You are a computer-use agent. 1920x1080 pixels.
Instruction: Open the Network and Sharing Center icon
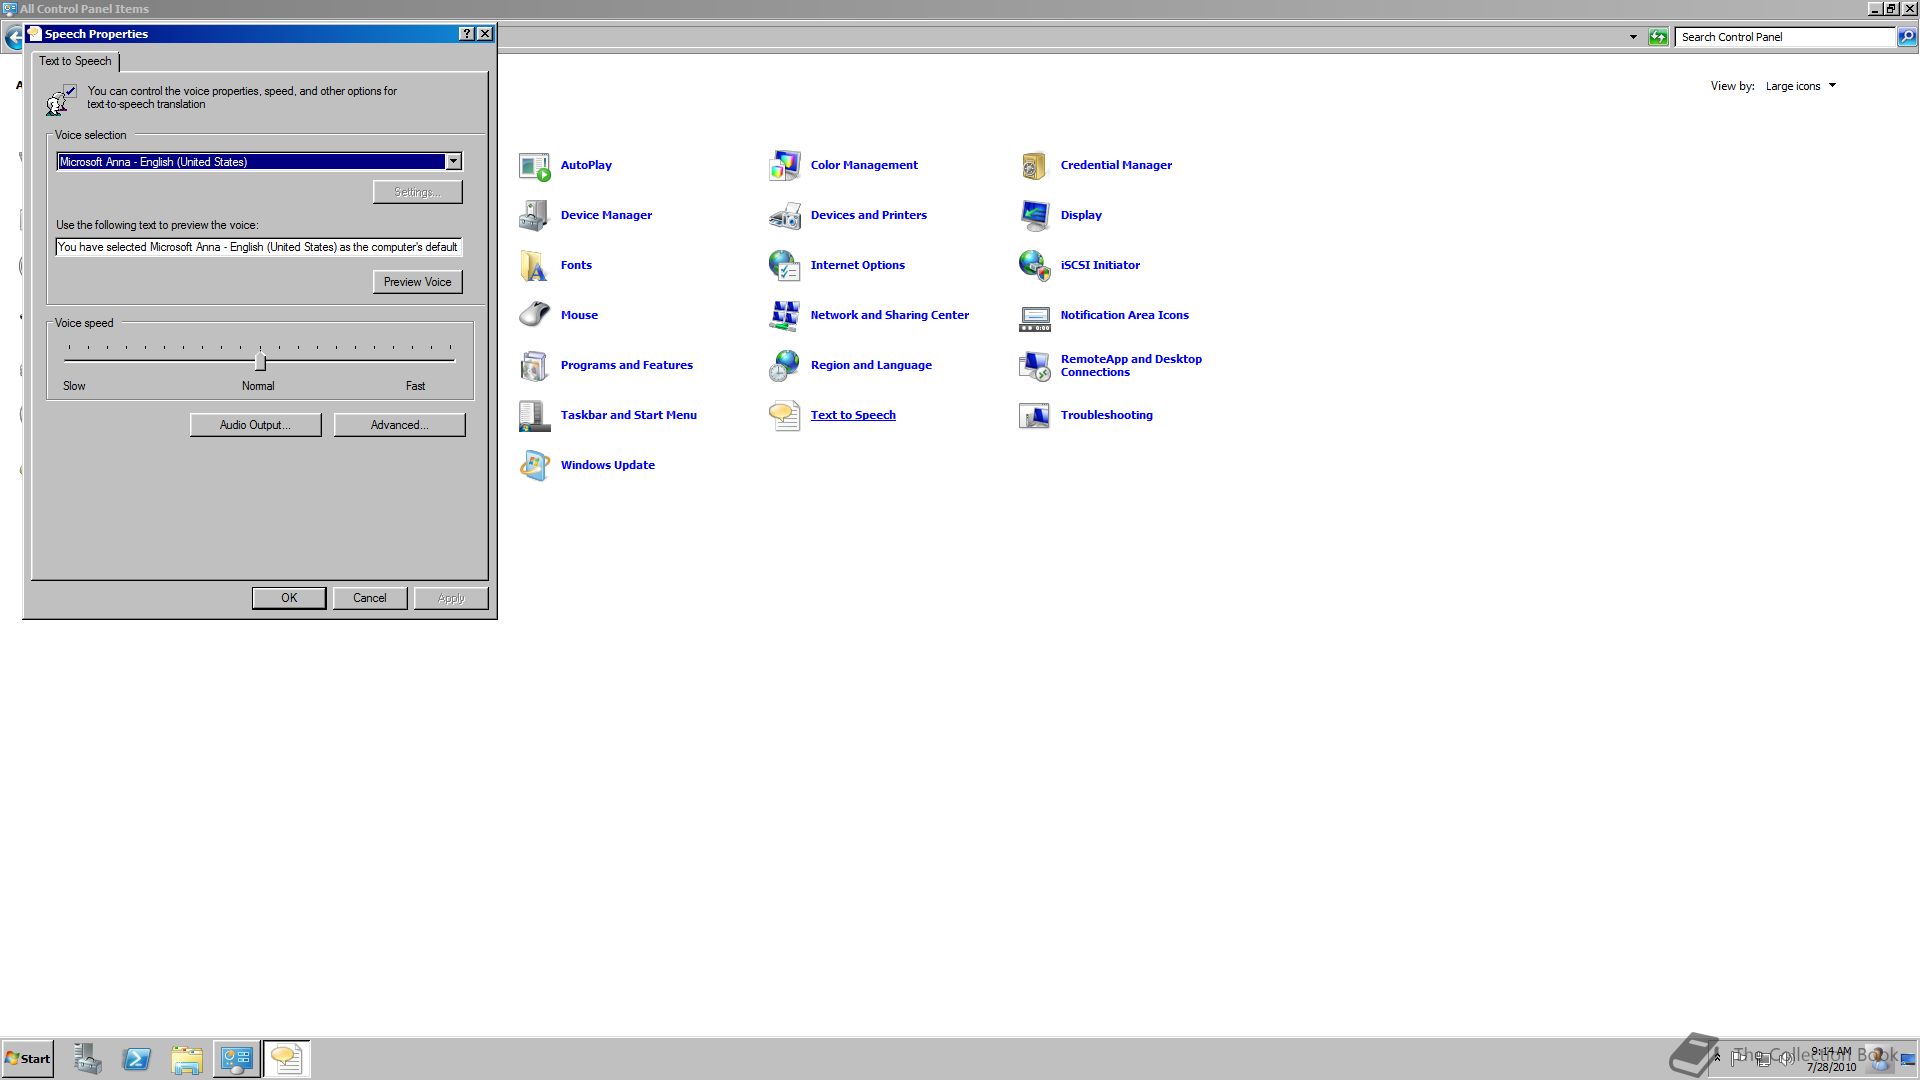coord(785,316)
